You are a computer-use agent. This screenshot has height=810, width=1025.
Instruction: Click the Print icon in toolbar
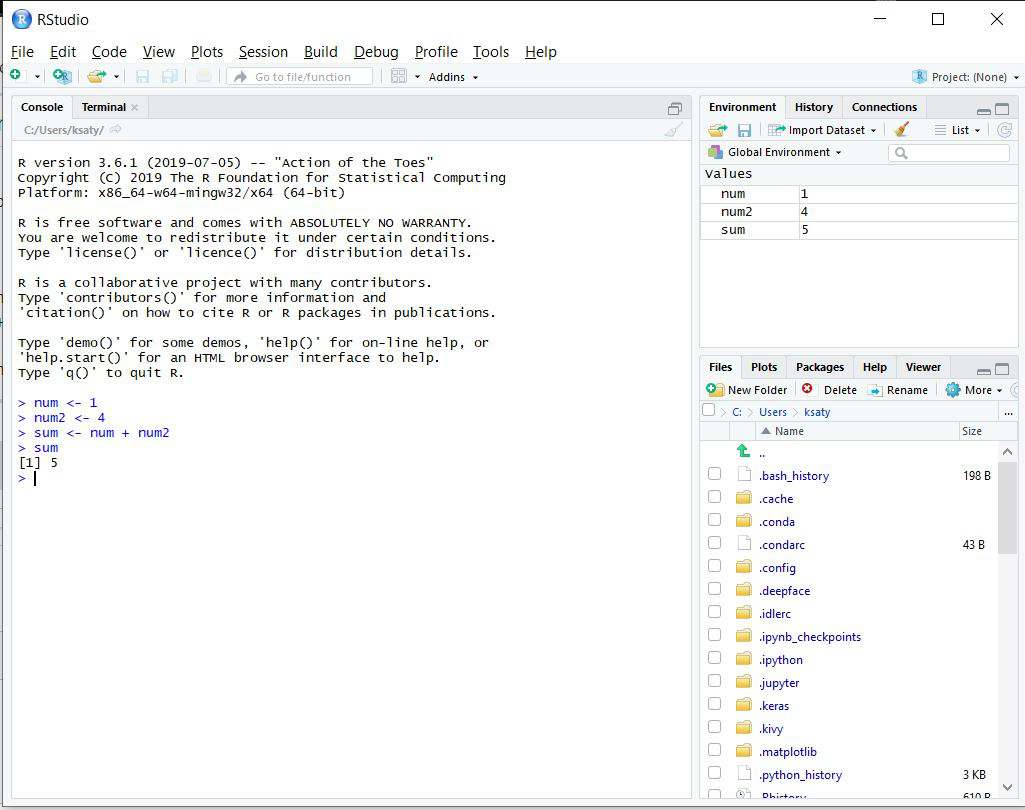[x=204, y=76]
